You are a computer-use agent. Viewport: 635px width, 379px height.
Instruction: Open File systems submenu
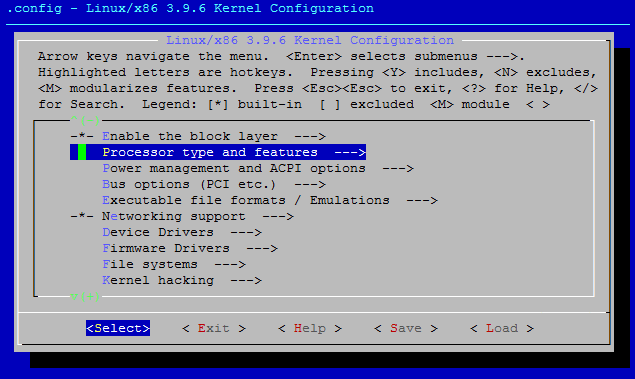point(174,264)
